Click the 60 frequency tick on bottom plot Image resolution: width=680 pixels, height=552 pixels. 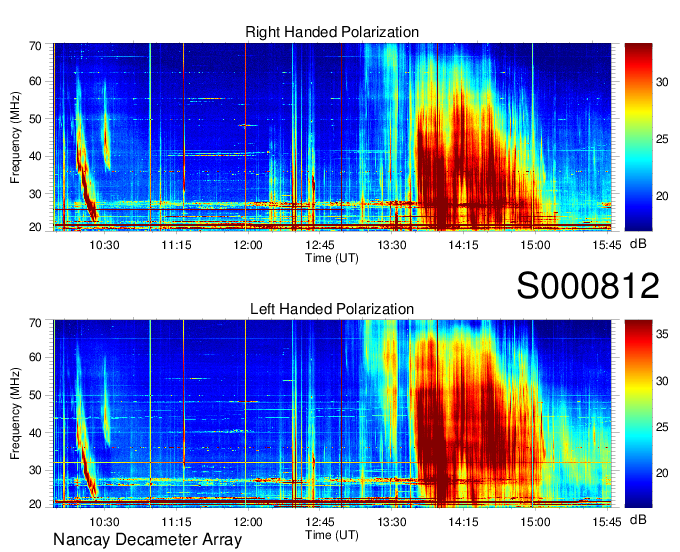(x=35, y=357)
